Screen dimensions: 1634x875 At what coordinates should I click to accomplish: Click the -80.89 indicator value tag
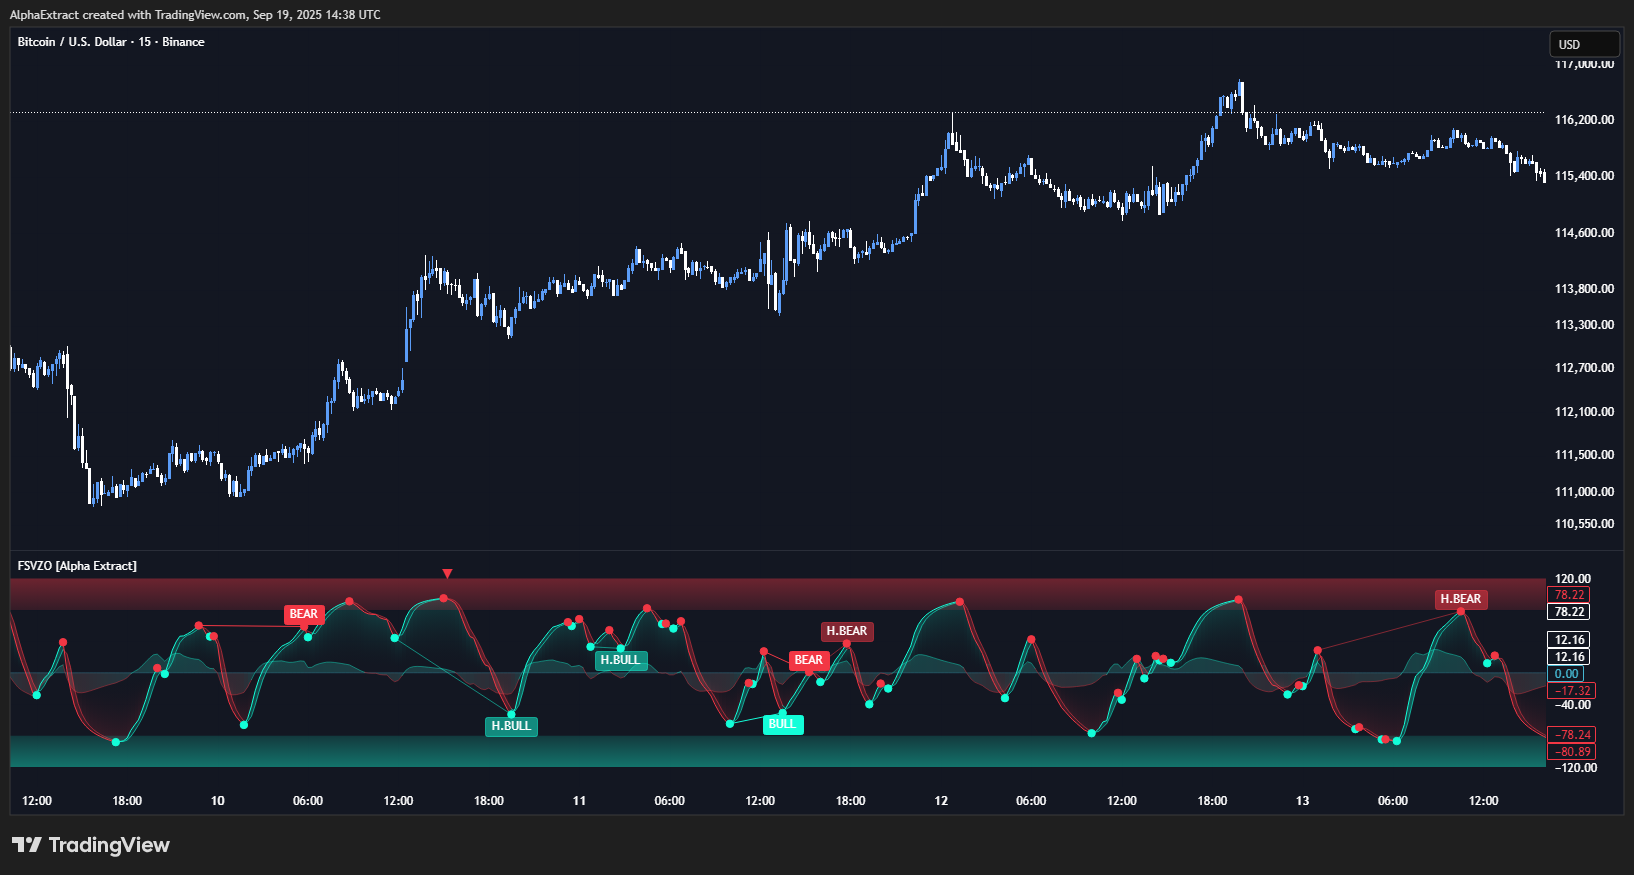pos(1572,752)
